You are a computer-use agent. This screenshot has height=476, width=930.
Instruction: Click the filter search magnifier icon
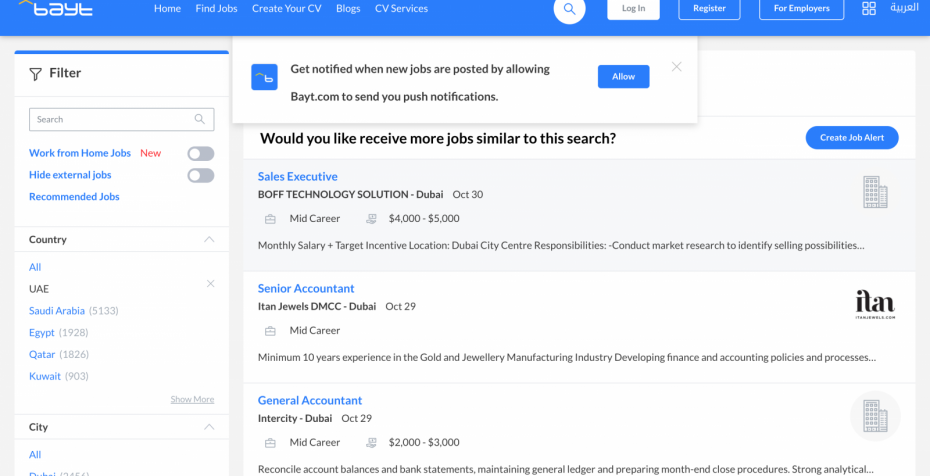[x=200, y=119]
